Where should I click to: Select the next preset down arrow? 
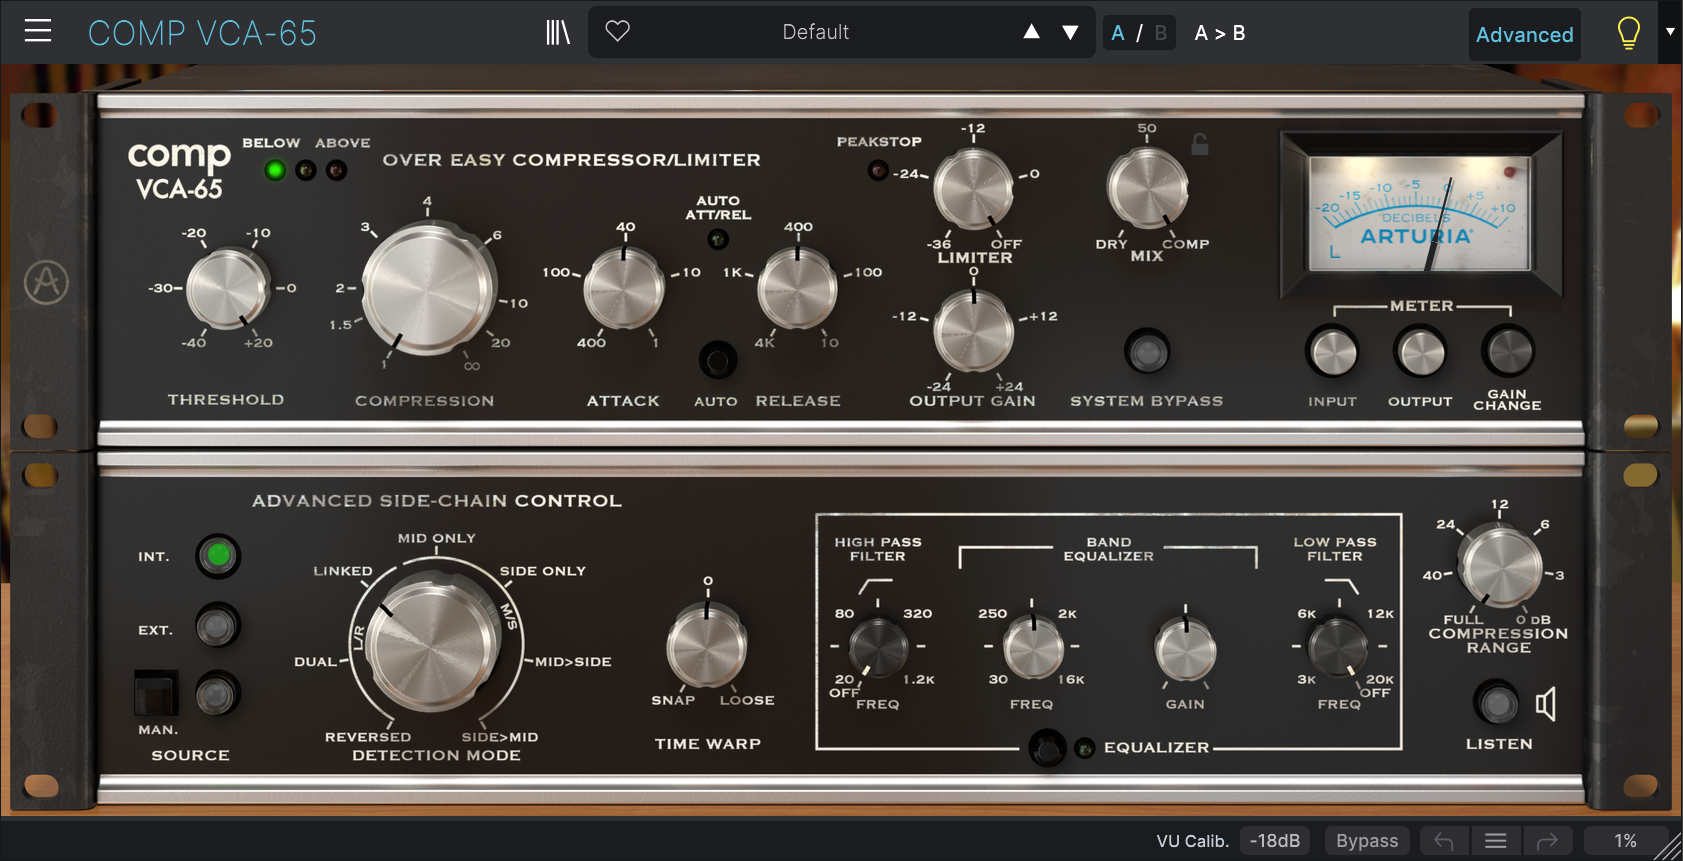point(1070,32)
